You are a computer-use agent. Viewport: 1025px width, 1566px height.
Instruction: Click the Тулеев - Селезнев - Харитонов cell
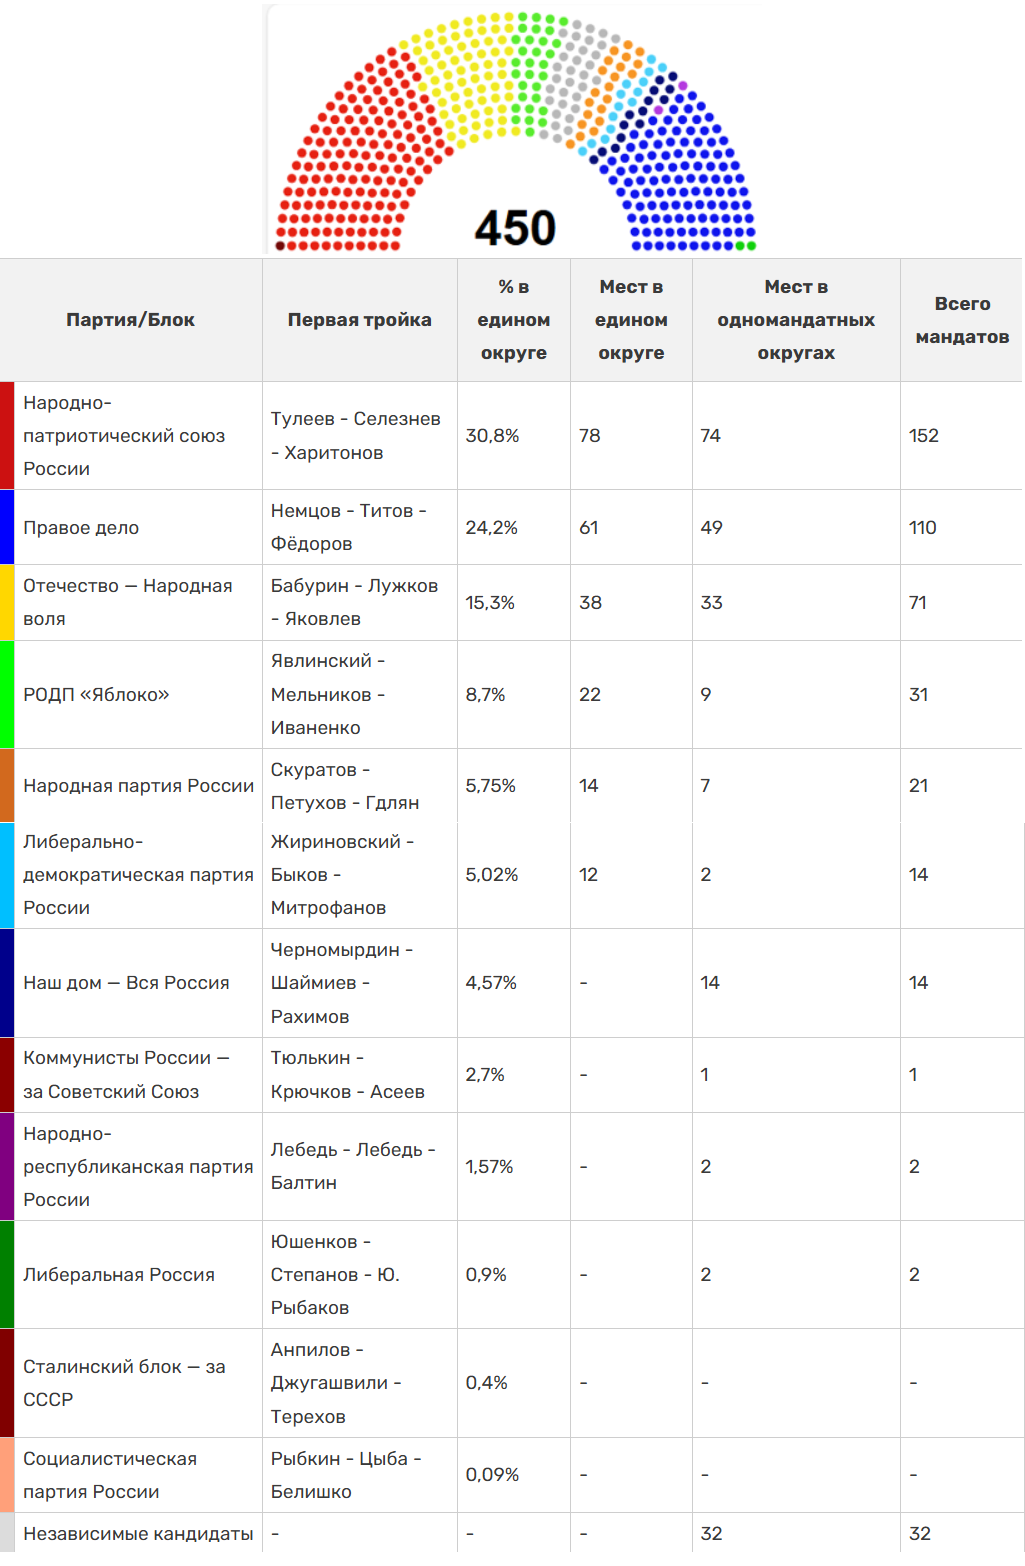[x=355, y=436]
